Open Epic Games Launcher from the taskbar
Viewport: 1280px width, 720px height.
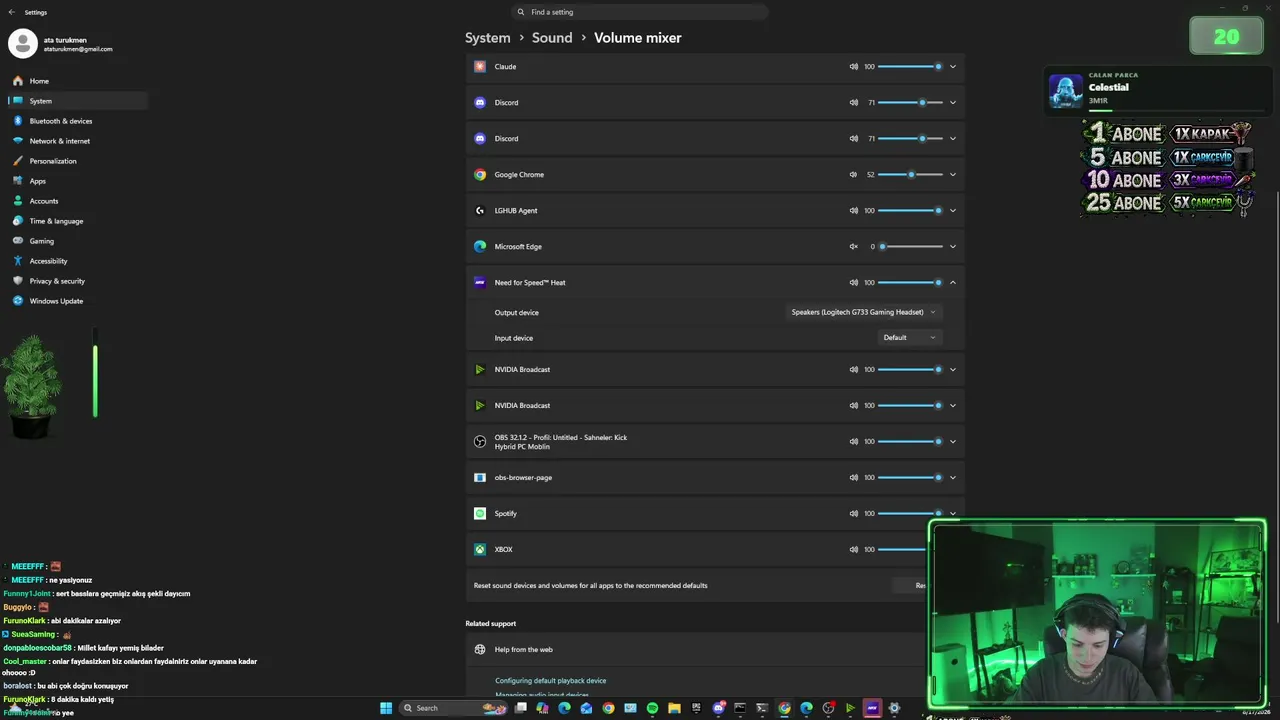tap(696, 708)
